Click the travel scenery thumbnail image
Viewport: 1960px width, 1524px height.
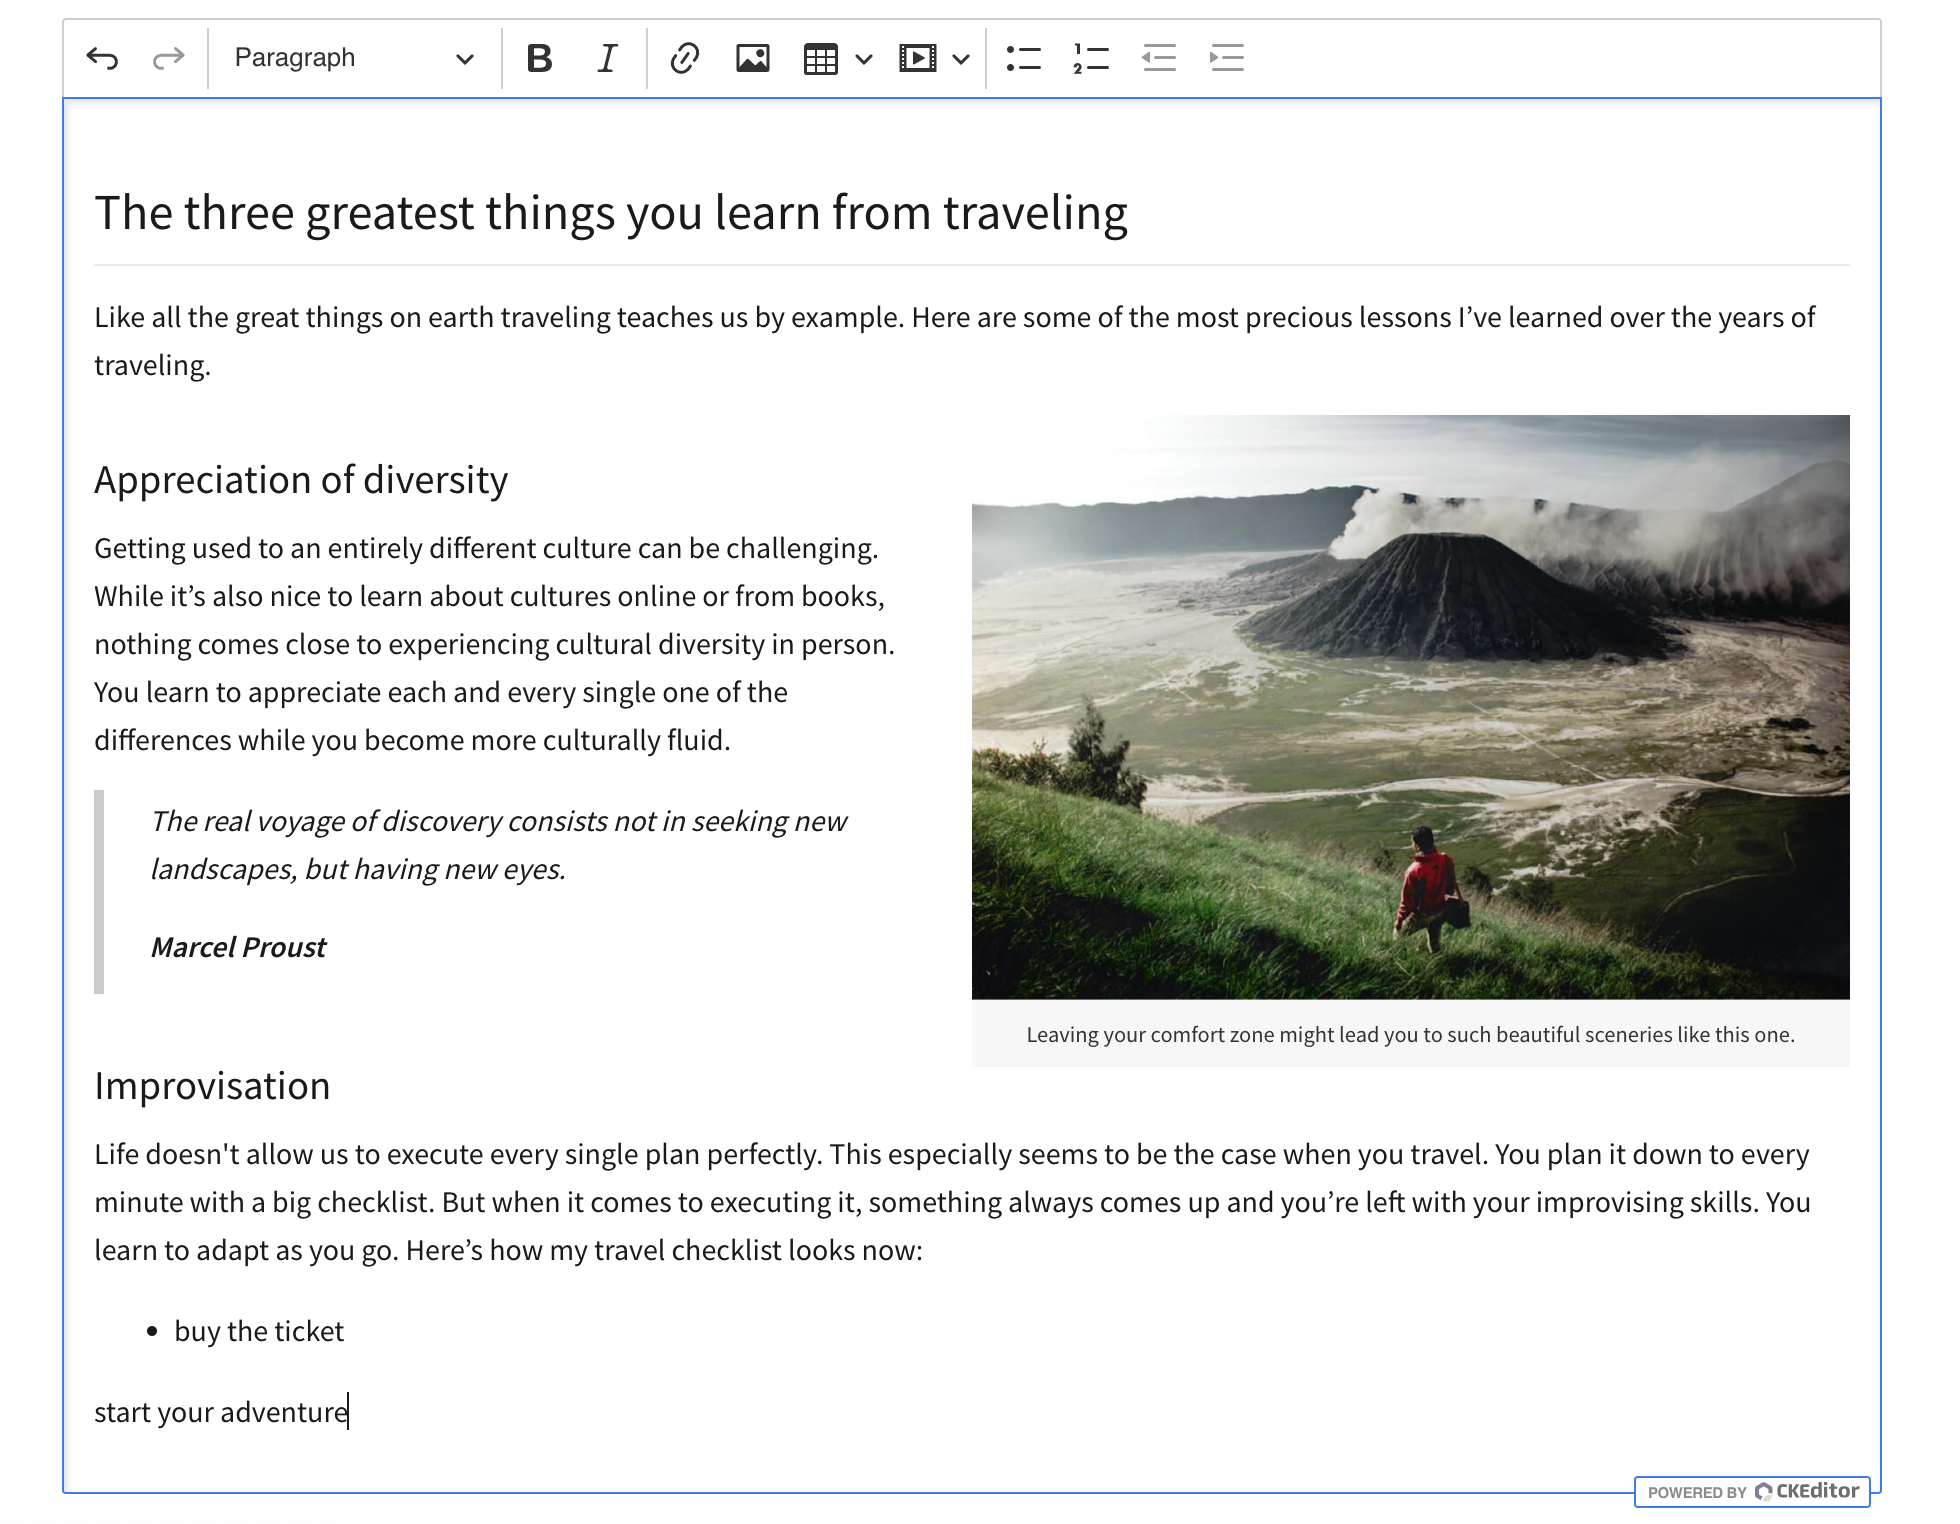tap(1411, 706)
